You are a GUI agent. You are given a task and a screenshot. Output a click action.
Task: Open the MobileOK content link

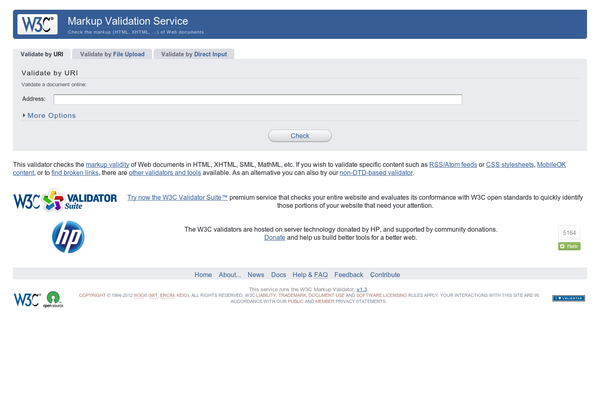pyautogui.click(x=551, y=164)
